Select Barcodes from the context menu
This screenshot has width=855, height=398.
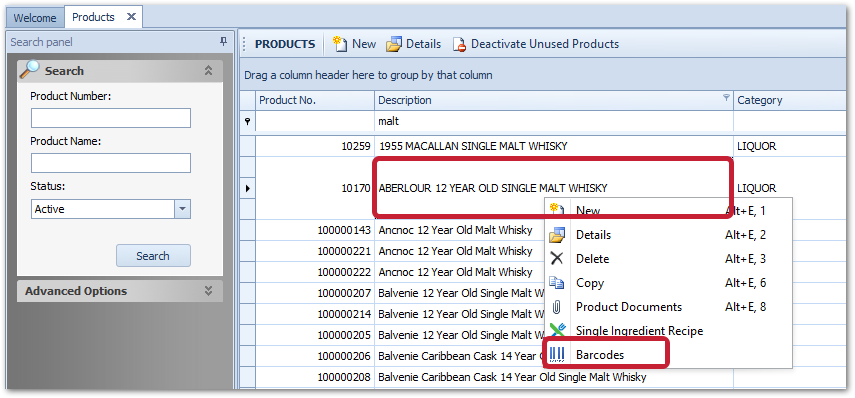670,355
